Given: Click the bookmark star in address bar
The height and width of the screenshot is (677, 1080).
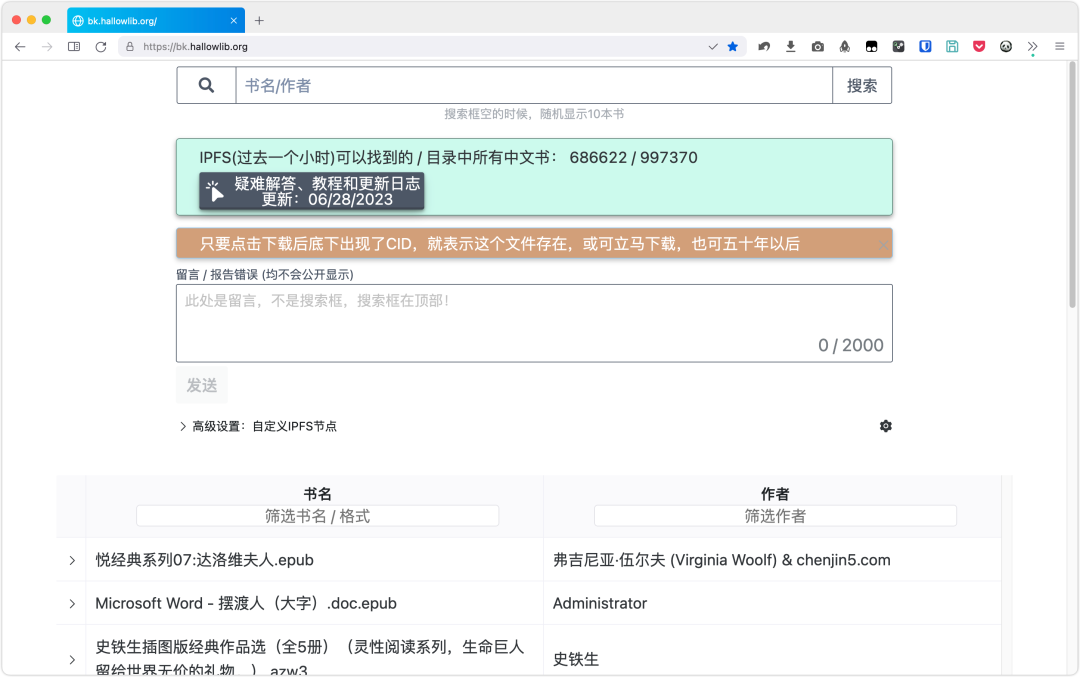Looking at the screenshot, I should pyautogui.click(x=733, y=47).
